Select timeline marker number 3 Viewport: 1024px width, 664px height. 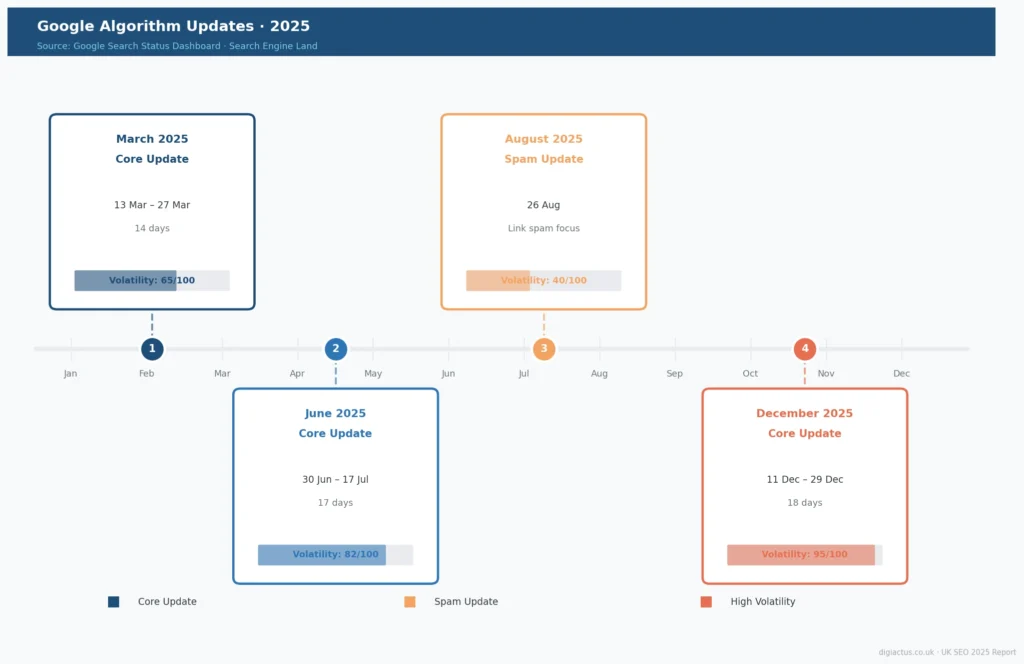tap(544, 349)
